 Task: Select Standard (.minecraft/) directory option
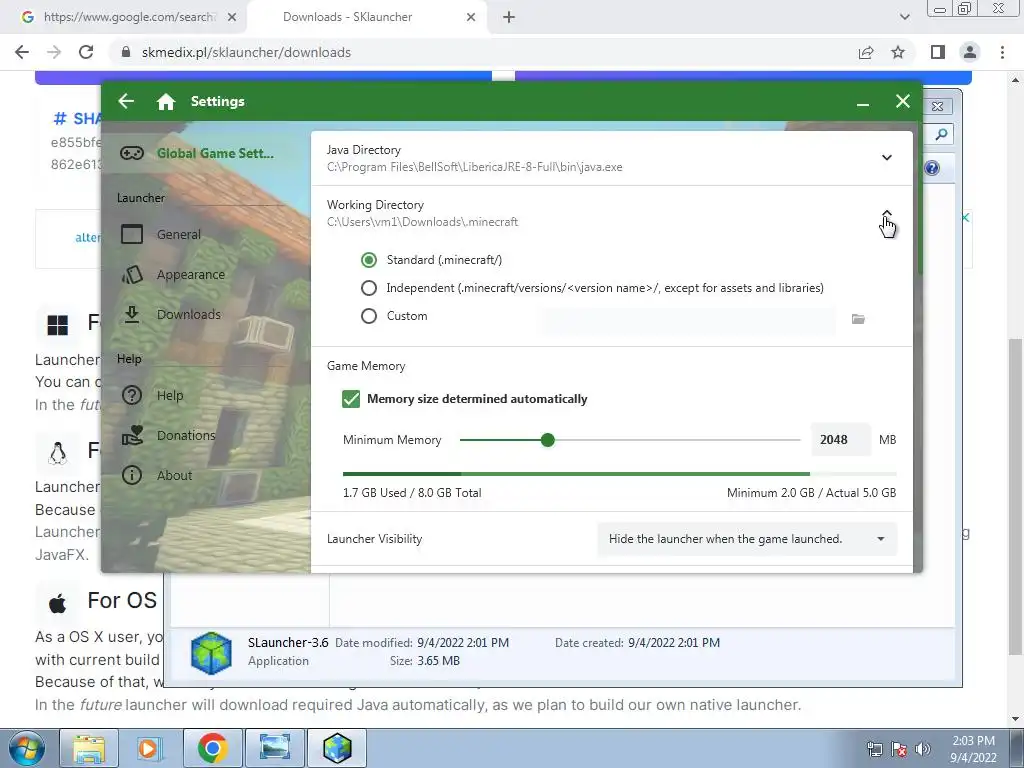pos(369,260)
